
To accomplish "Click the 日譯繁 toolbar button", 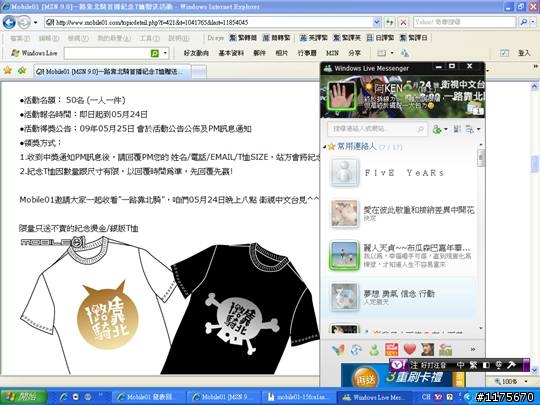I will pos(380,38).
